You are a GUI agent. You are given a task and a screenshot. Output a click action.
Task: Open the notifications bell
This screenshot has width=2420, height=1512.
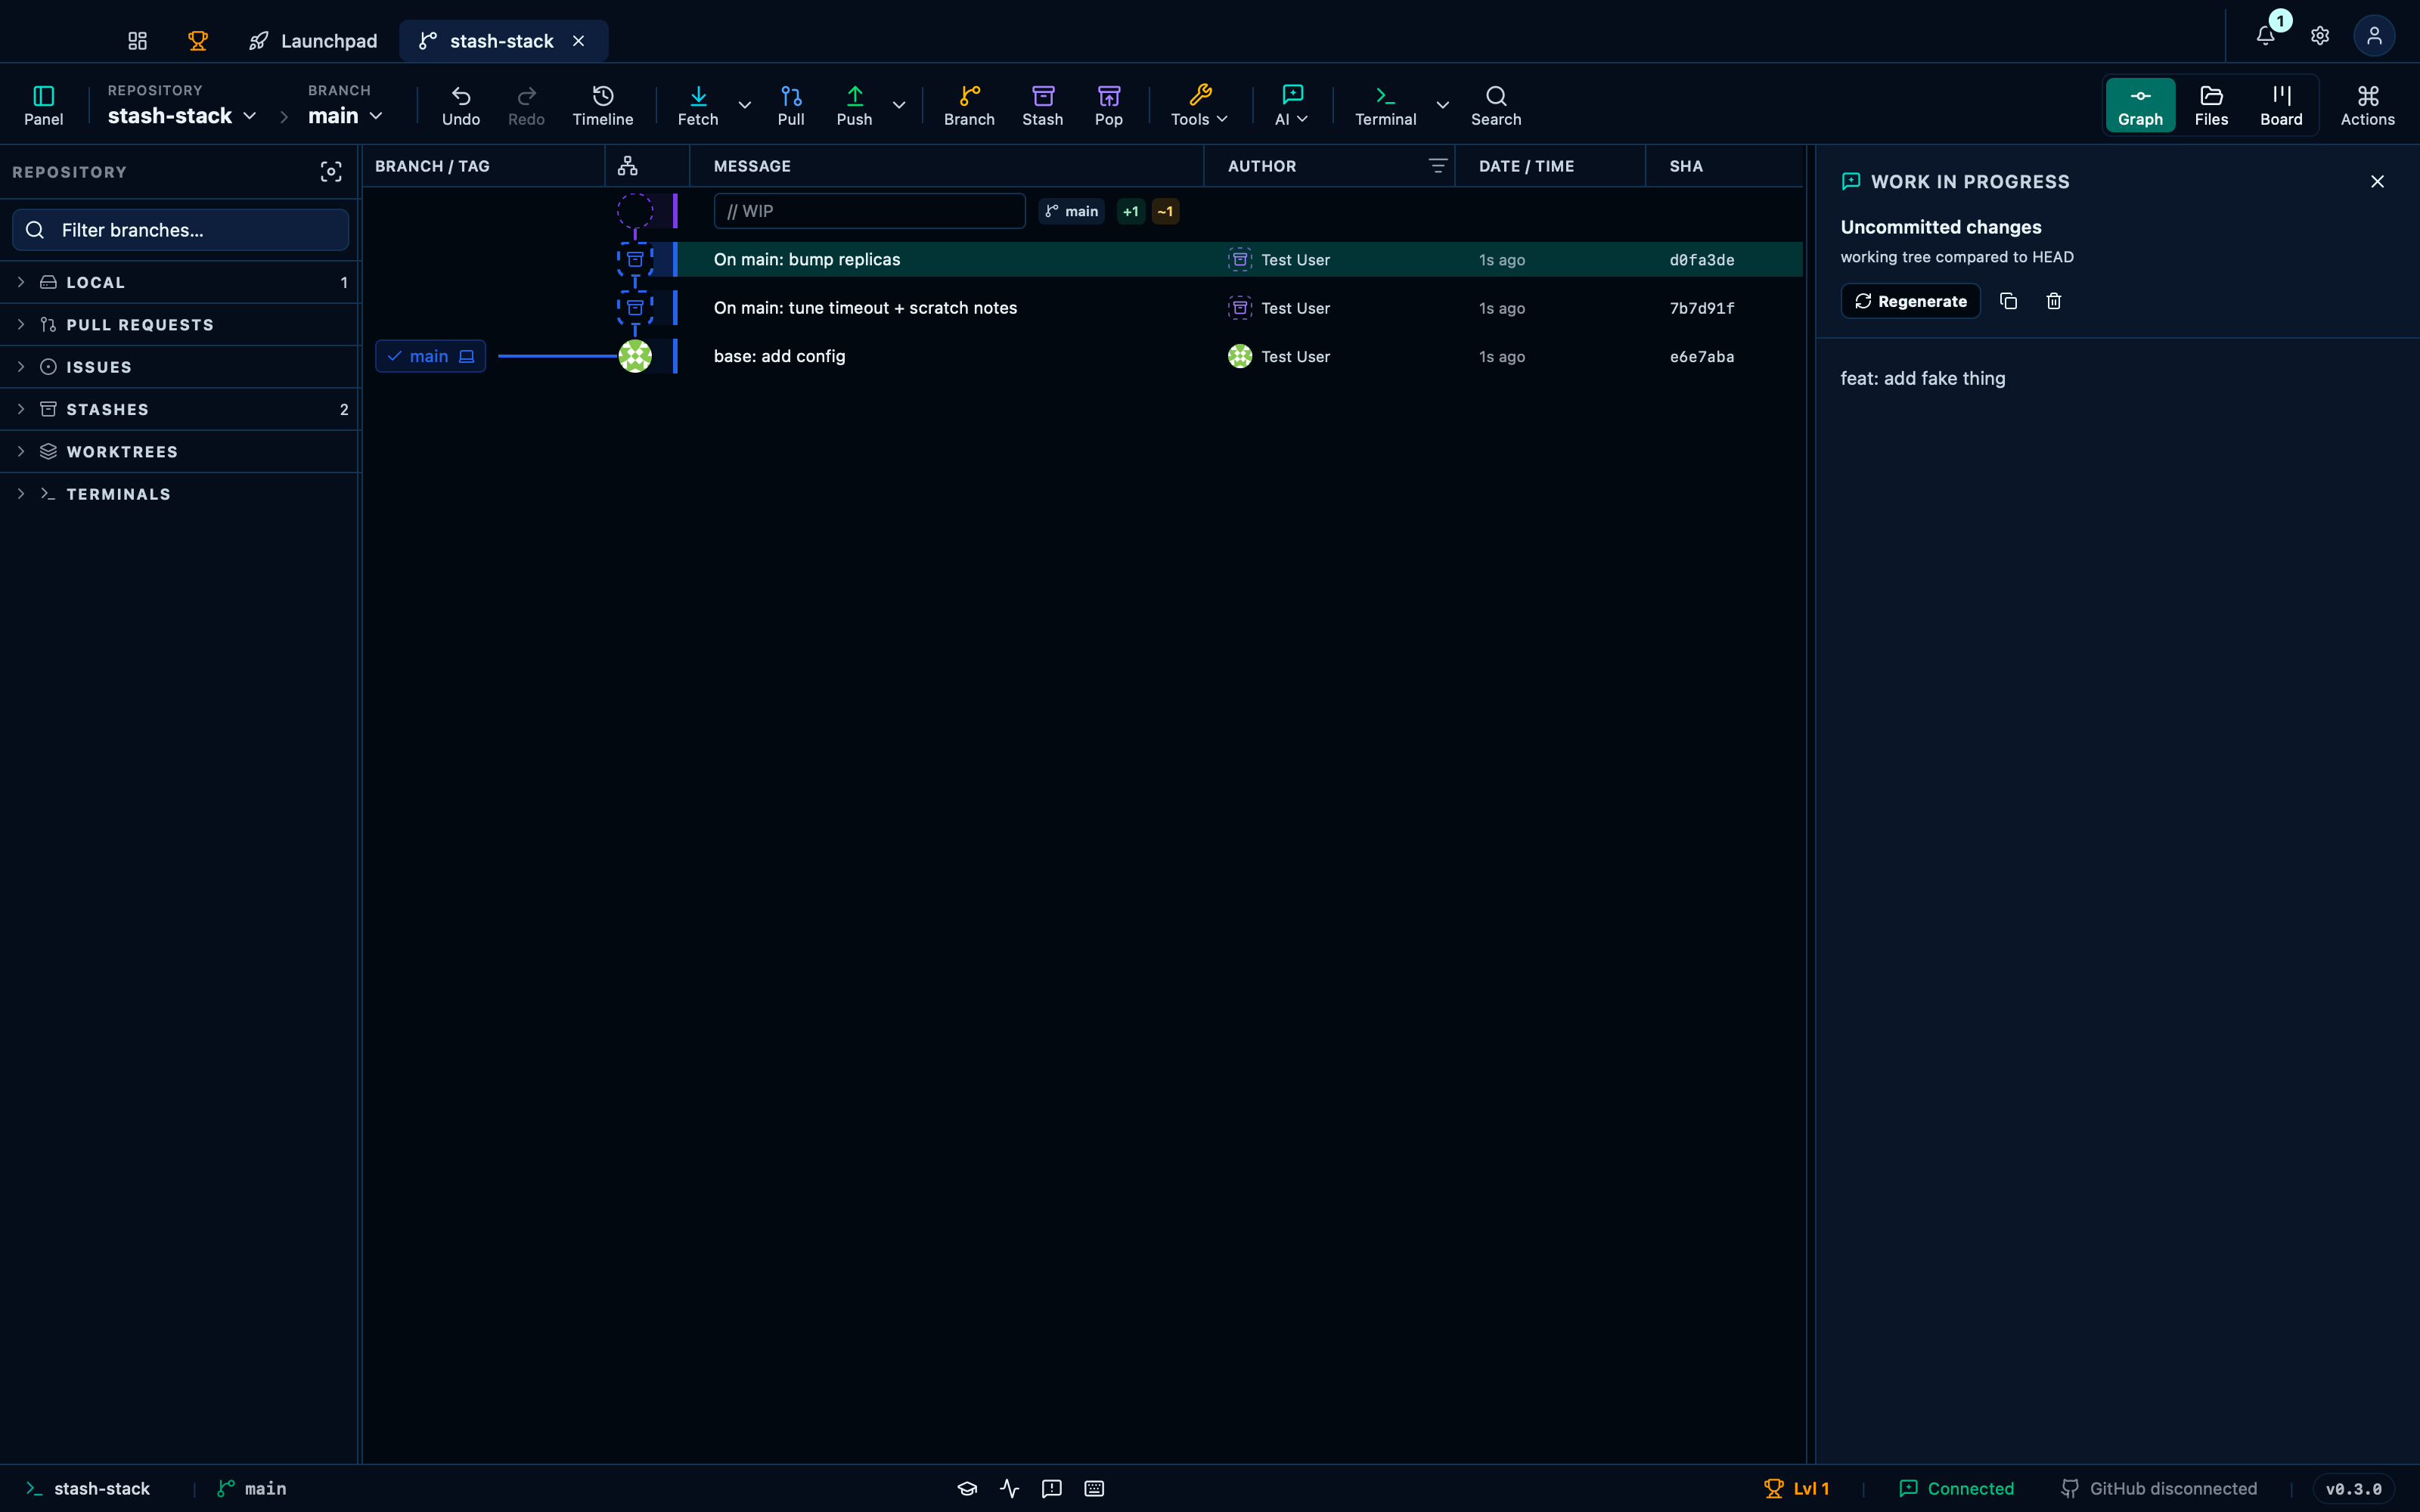pos(2266,36)
